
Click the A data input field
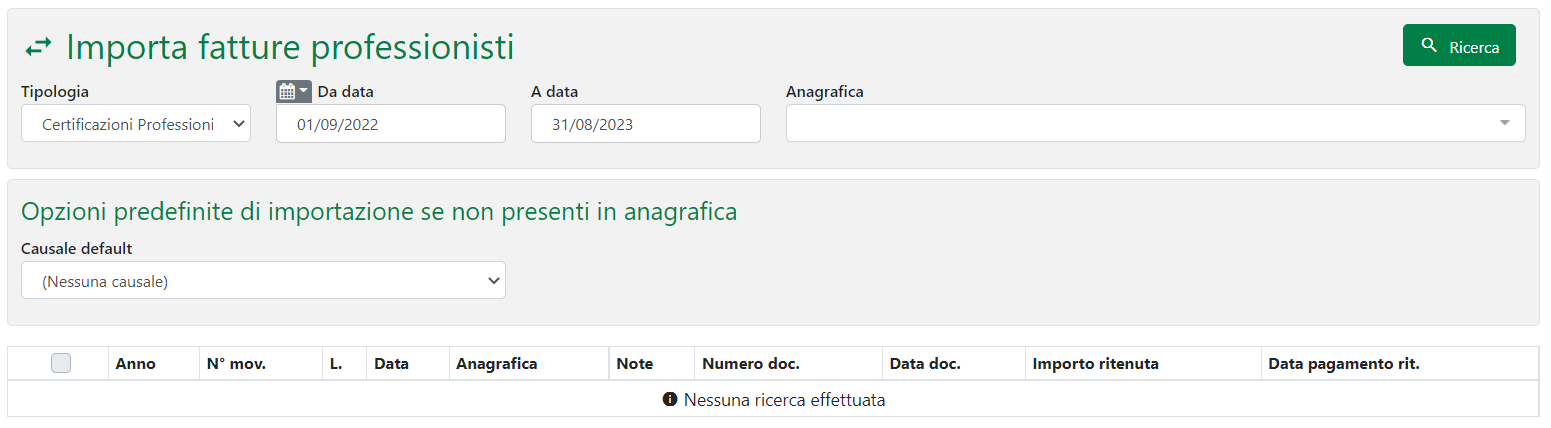point(646,124)
